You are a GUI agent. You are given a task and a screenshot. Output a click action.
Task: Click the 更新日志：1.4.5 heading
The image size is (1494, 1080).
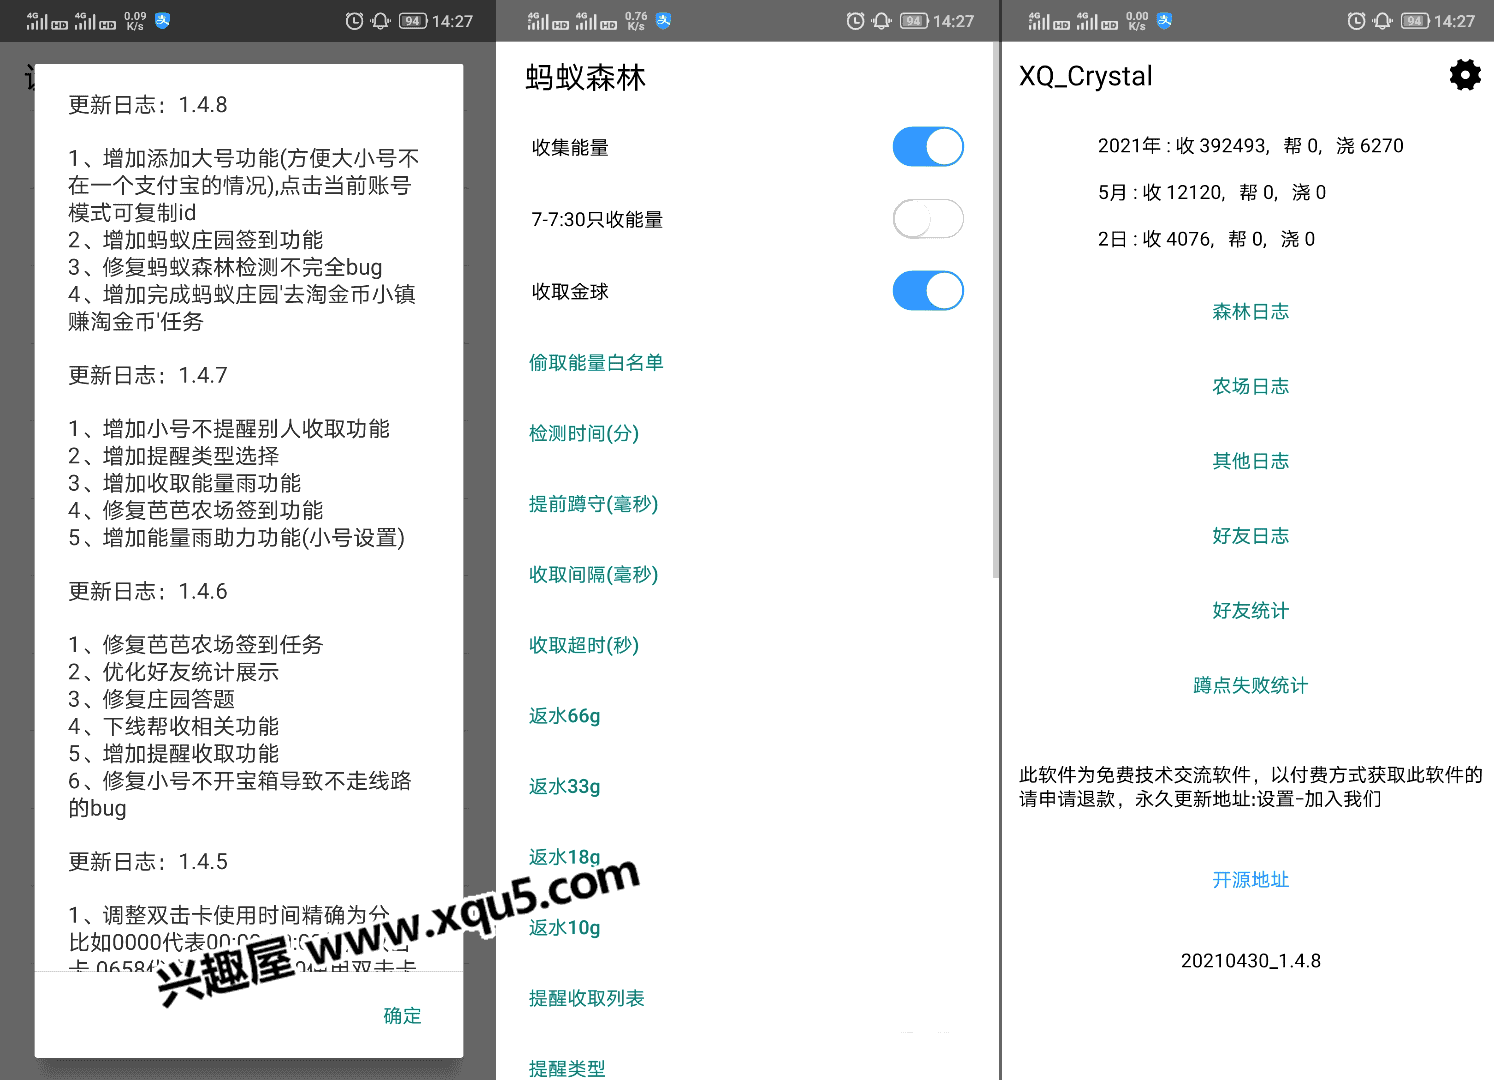148,861
